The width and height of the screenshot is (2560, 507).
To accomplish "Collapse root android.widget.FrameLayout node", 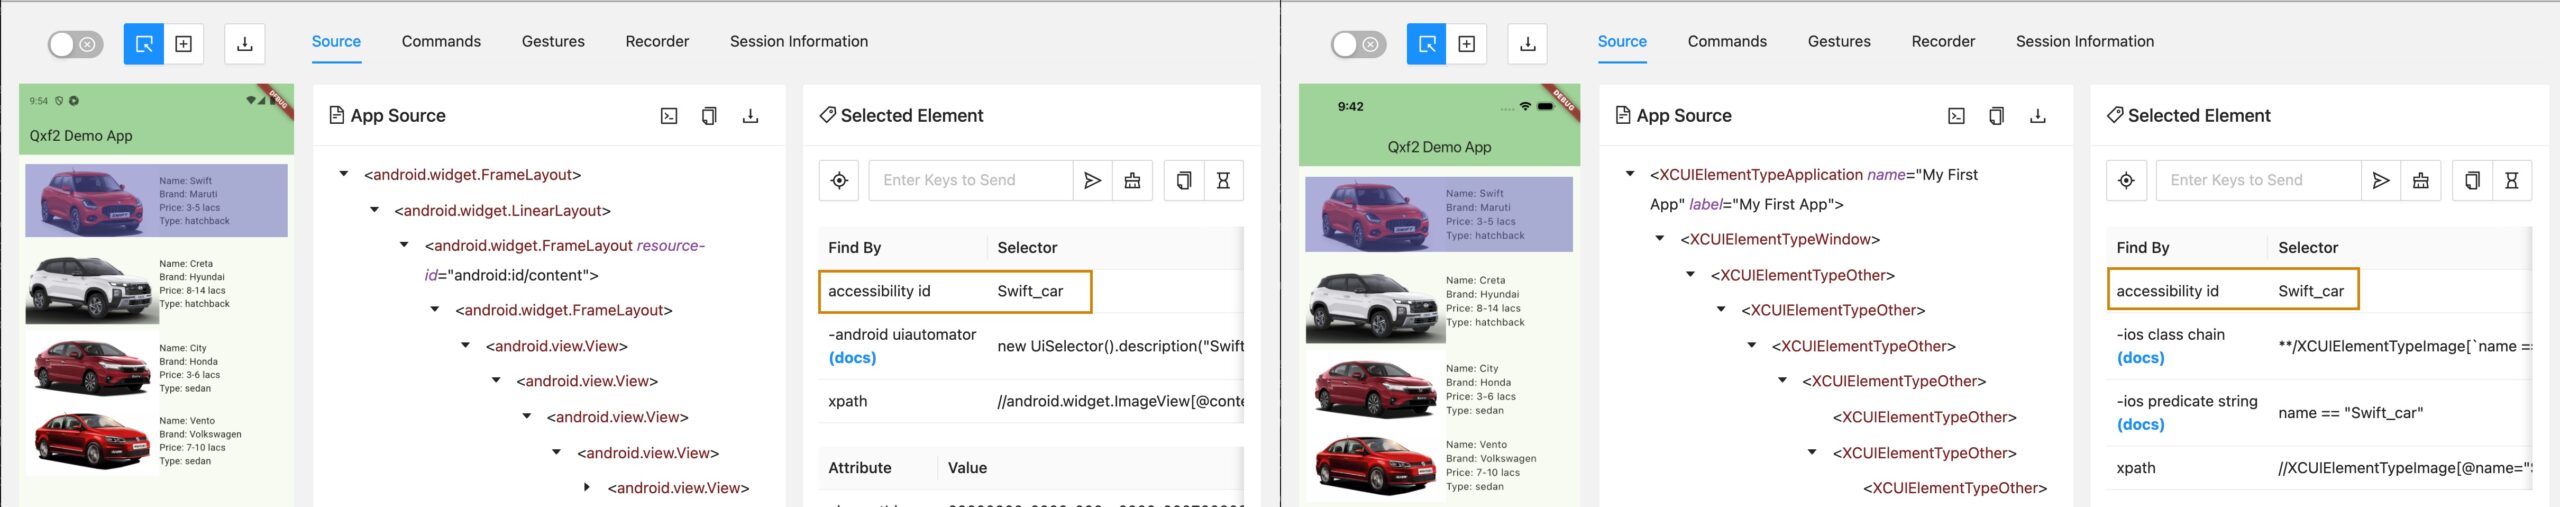I will [344, 175].
